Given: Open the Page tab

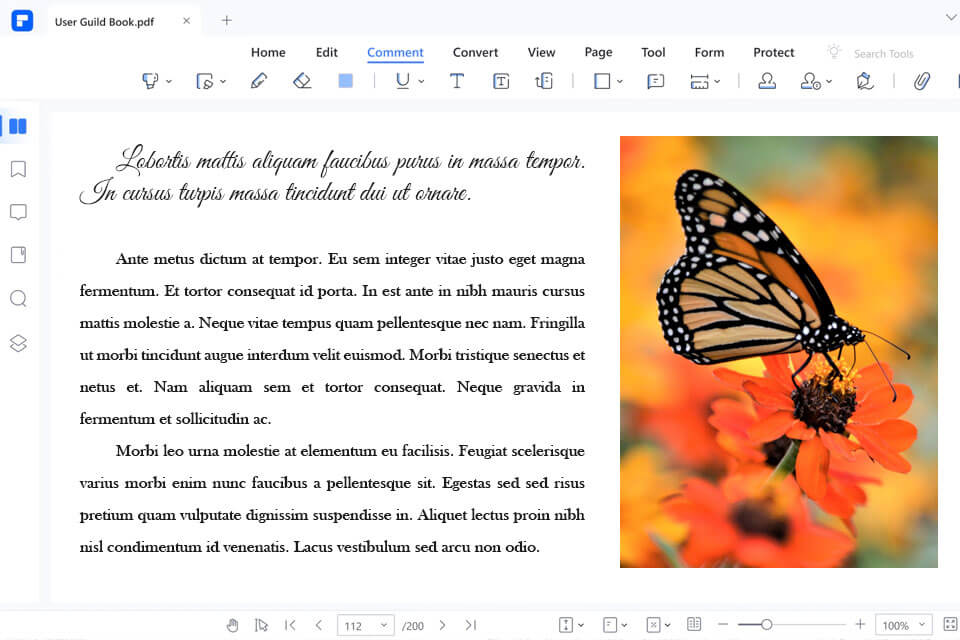Looking at the screenshot, I should (x=598, y=53).
